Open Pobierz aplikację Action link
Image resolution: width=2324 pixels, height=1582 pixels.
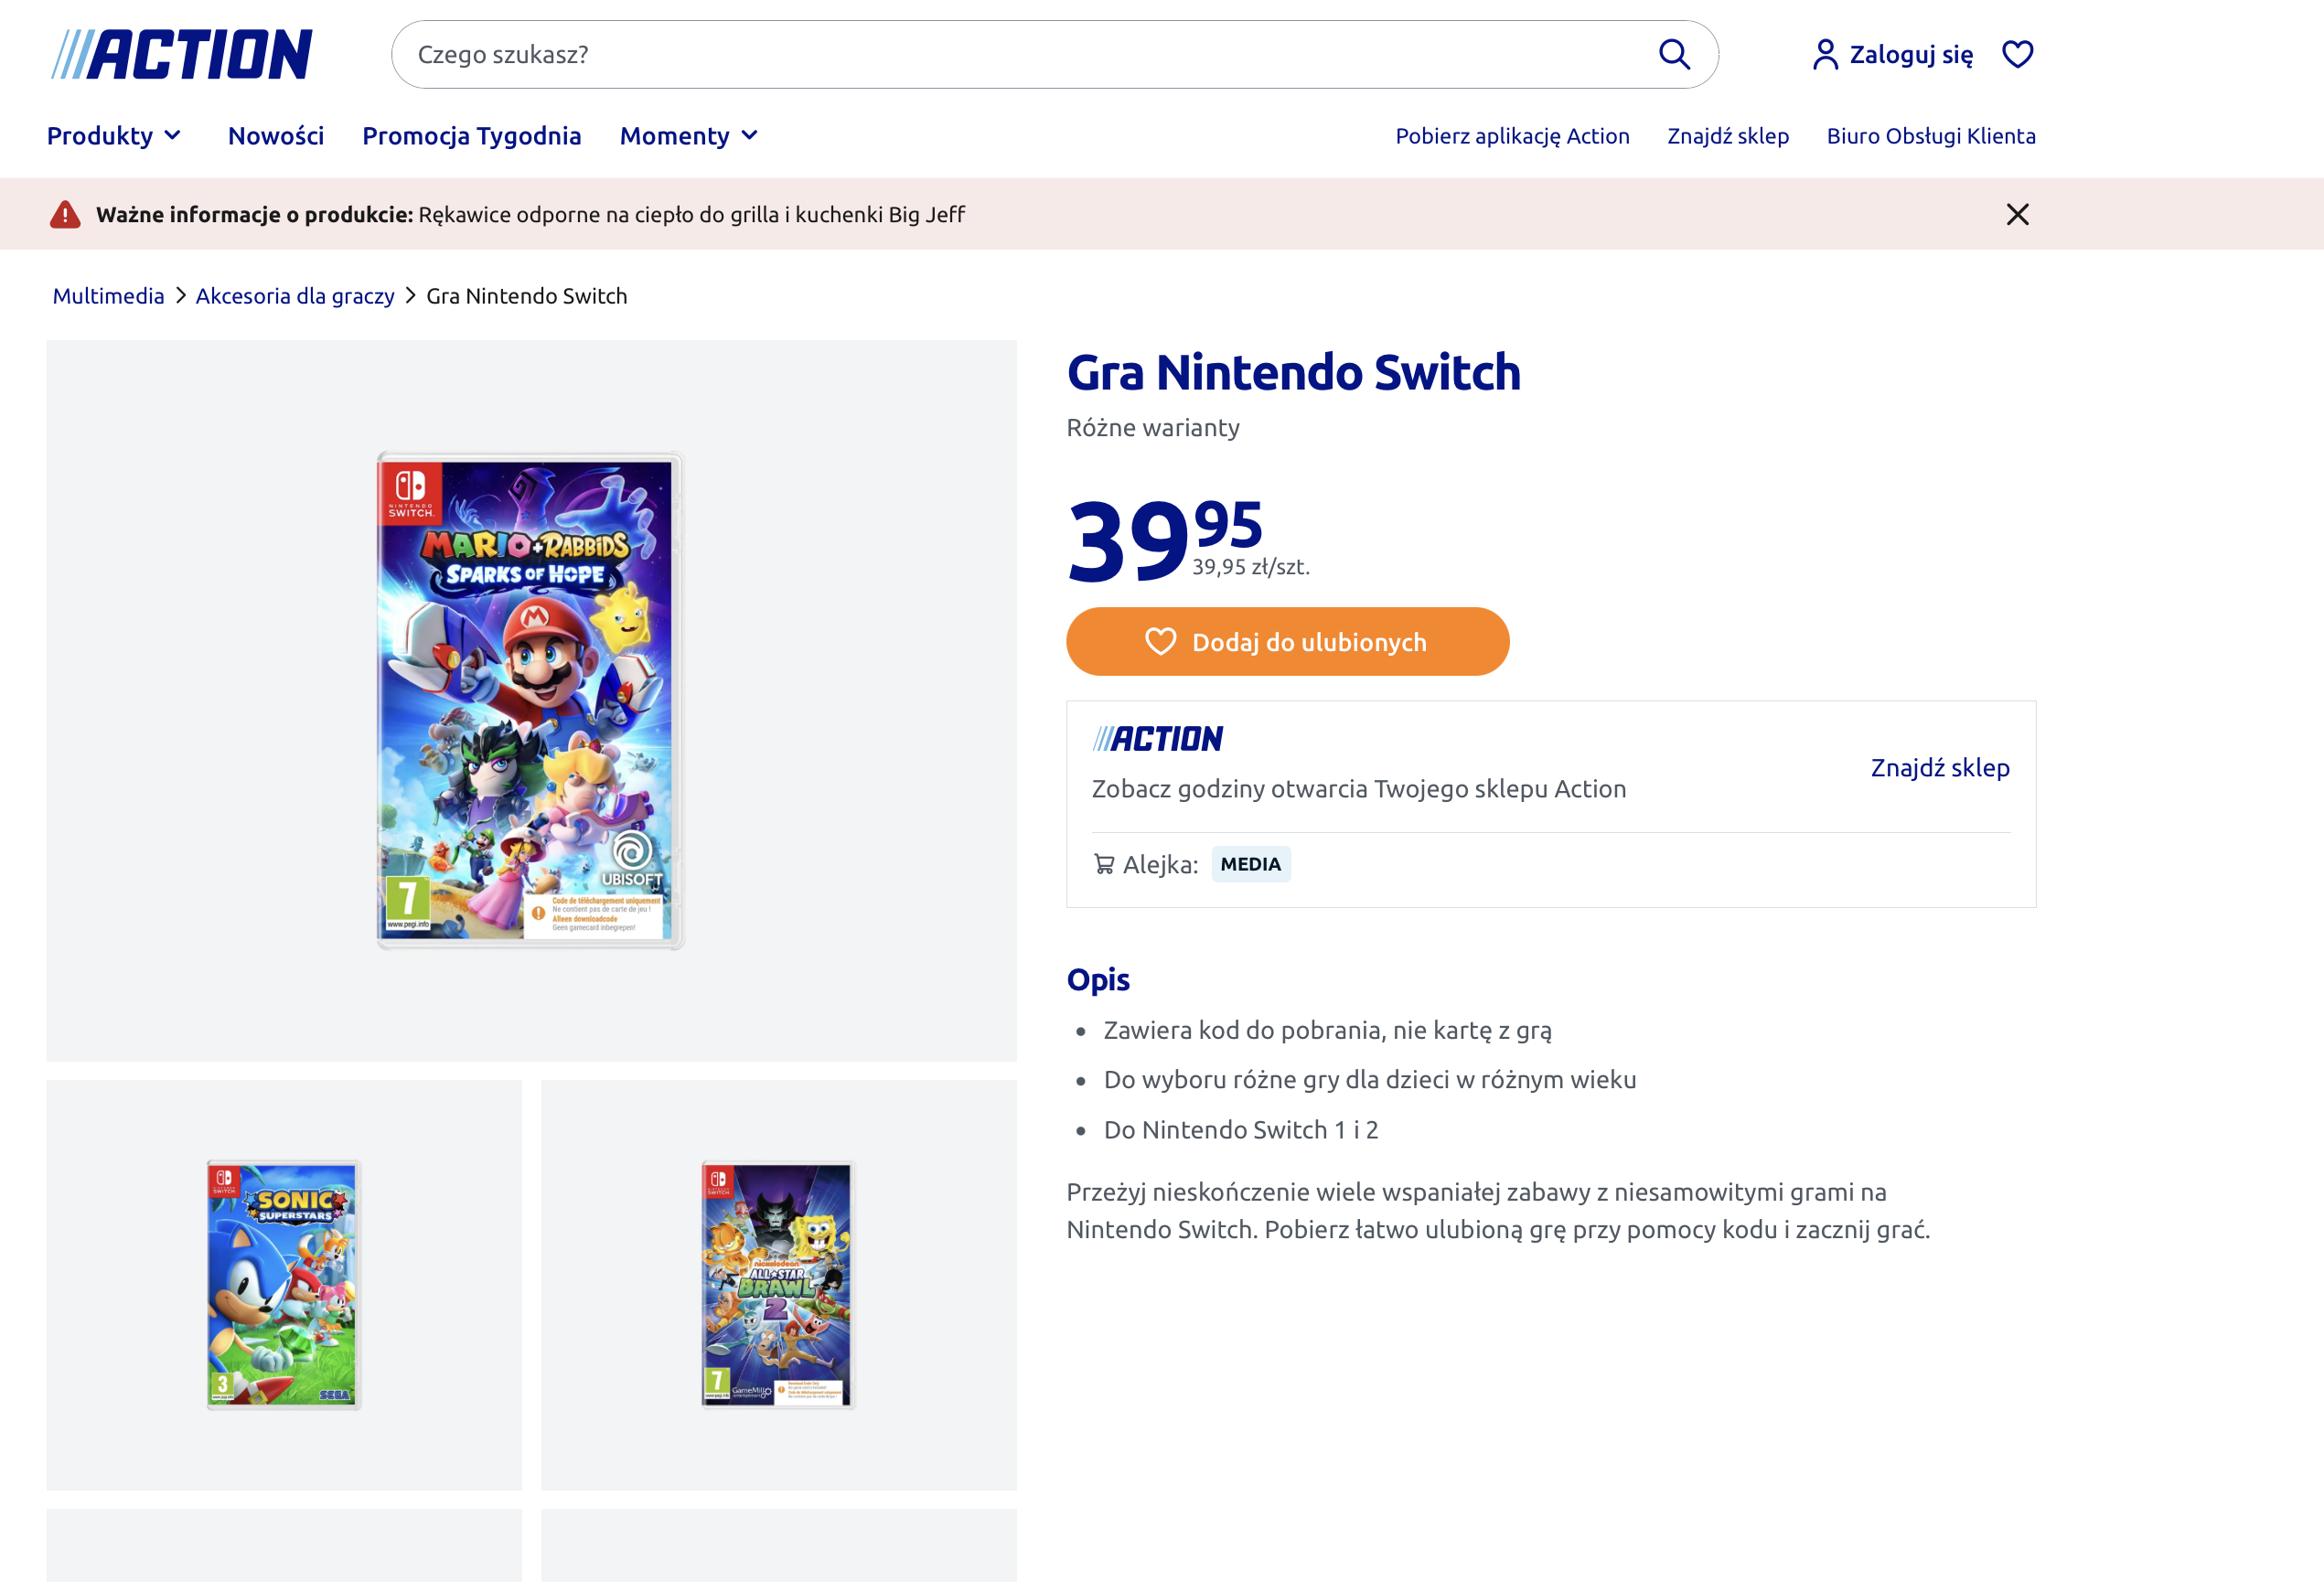tap(1512, 136)
